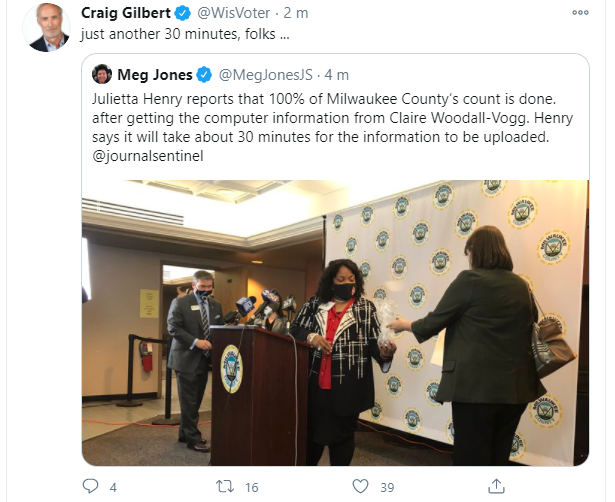Click Craig Gilbert's profile avatar
Viewport: 615px width, 502px height.
tap(47, 27)
